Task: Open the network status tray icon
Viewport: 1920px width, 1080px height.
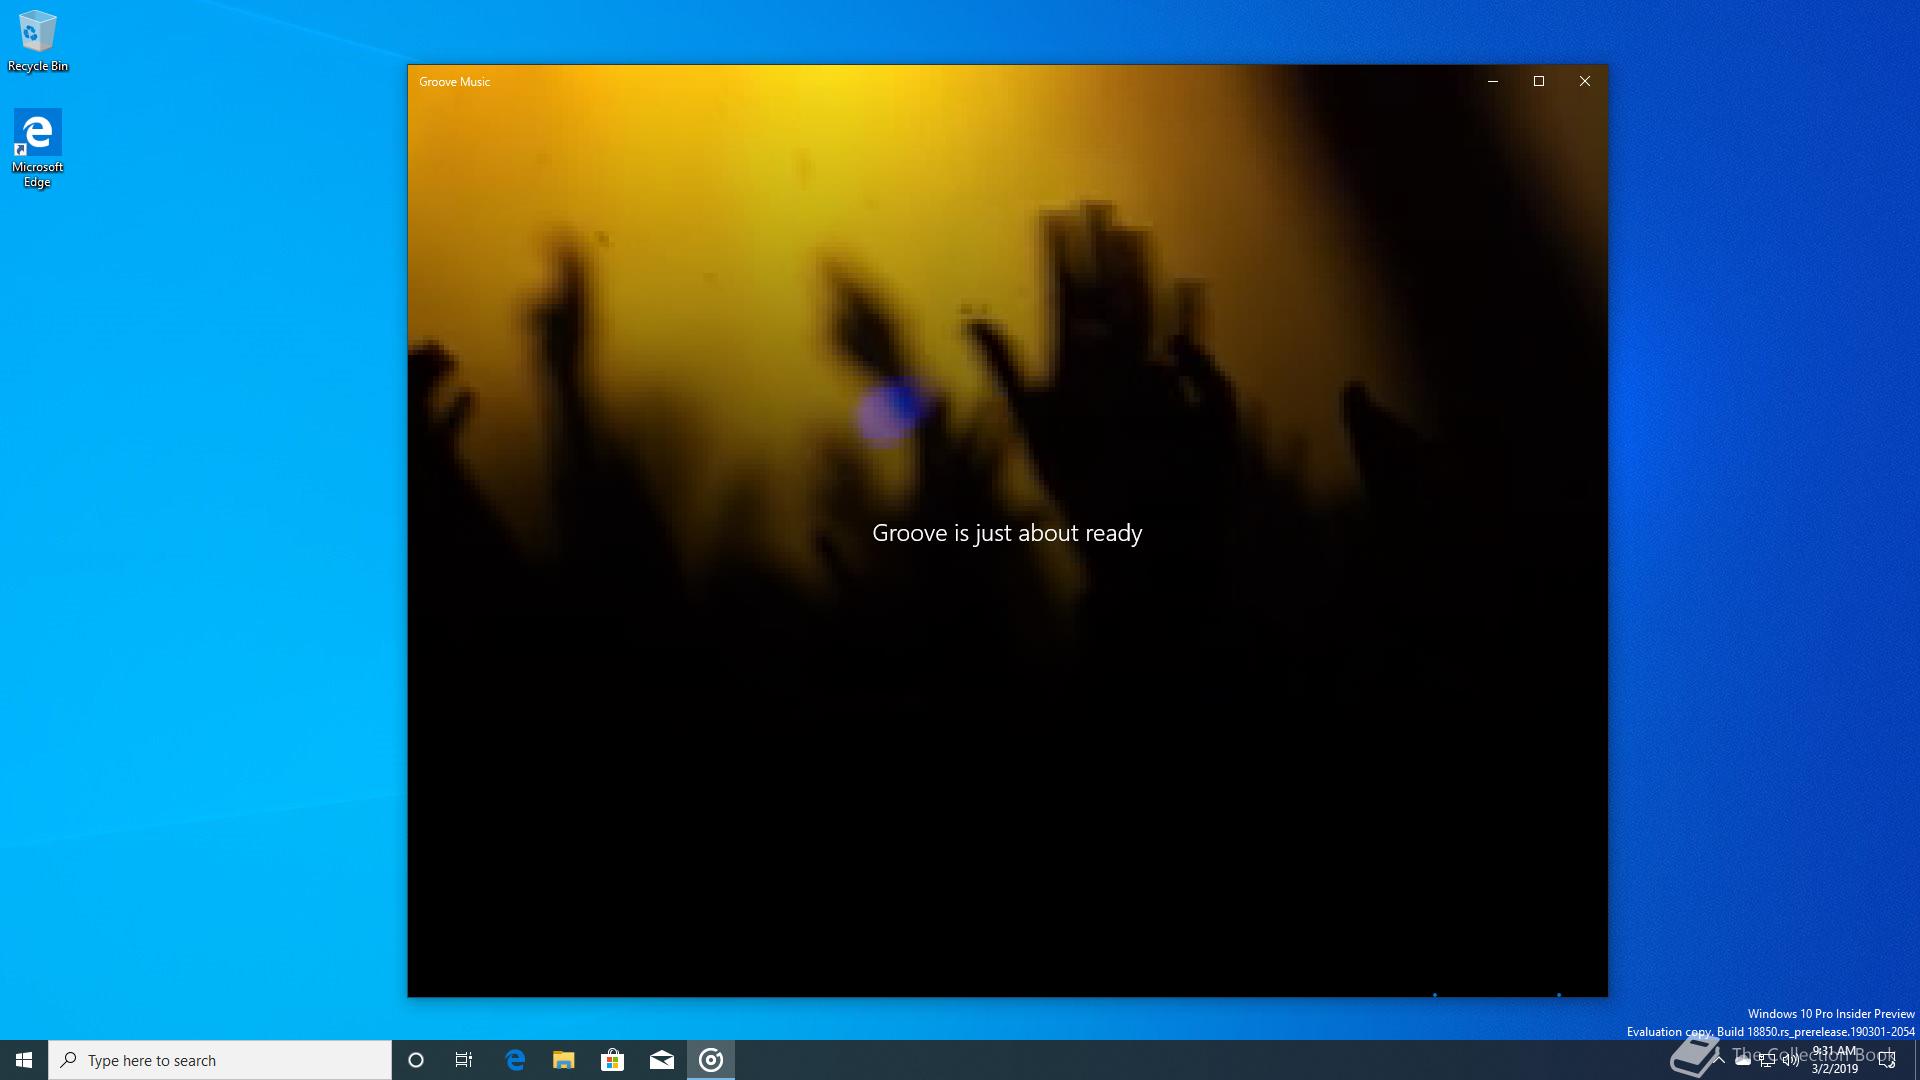Action: (1767, 1060)
